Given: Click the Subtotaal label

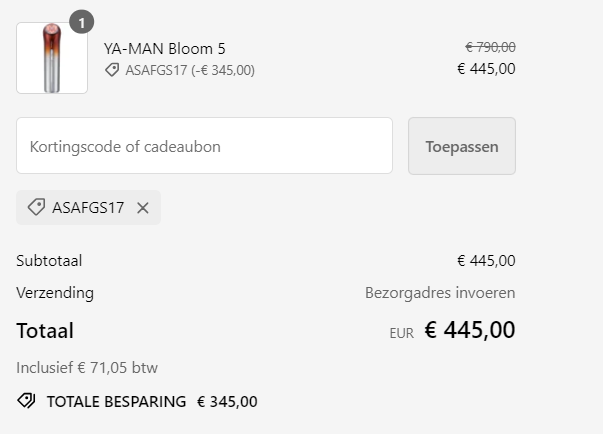Looking at the screenshot, I should 49,261.
